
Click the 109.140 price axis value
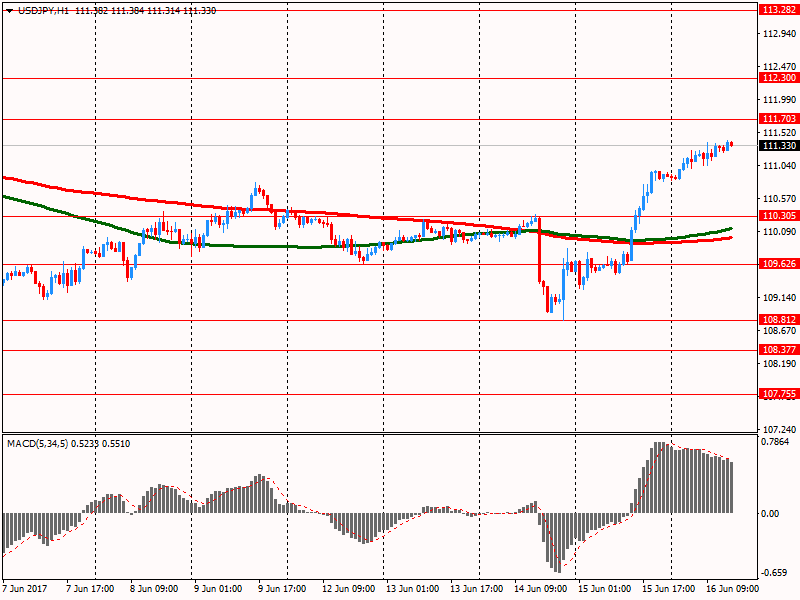(779, 297)
